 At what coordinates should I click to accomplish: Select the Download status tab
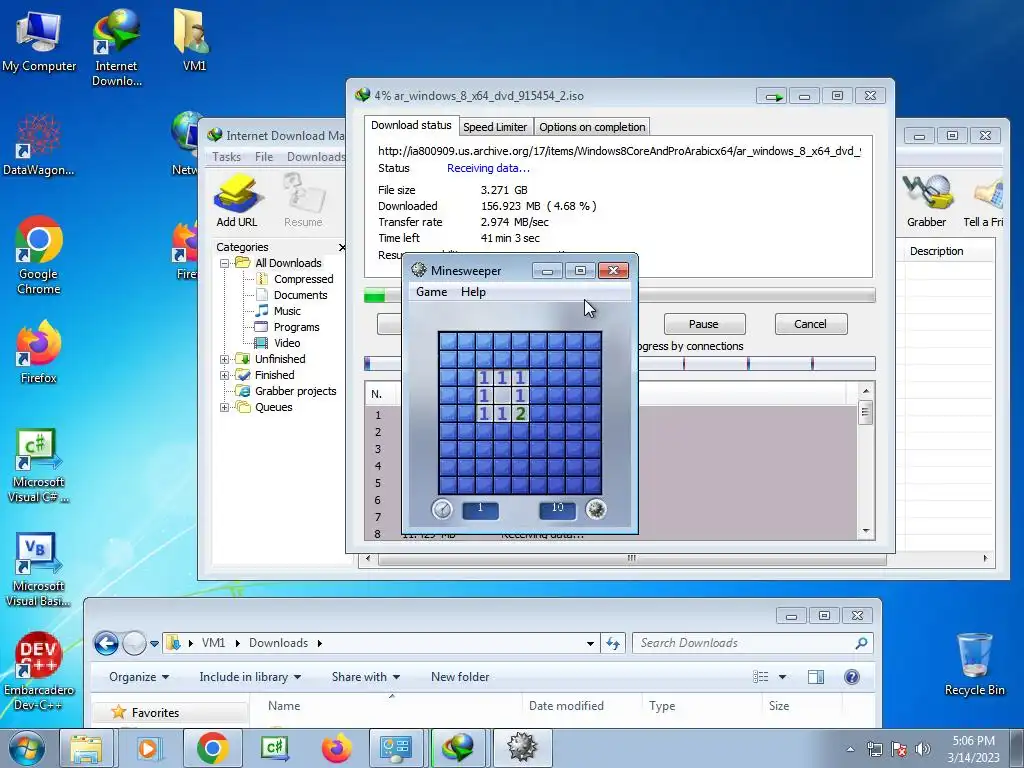coord(411,125)
